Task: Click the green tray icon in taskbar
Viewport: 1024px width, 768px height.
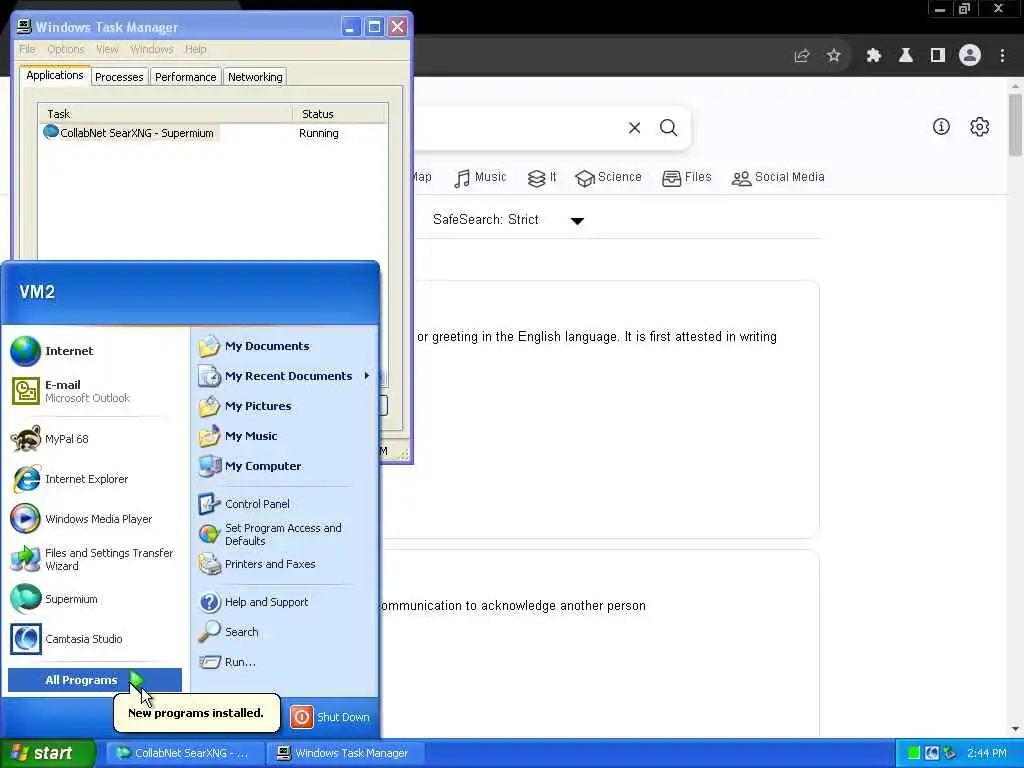Action: tap(914, 753)
